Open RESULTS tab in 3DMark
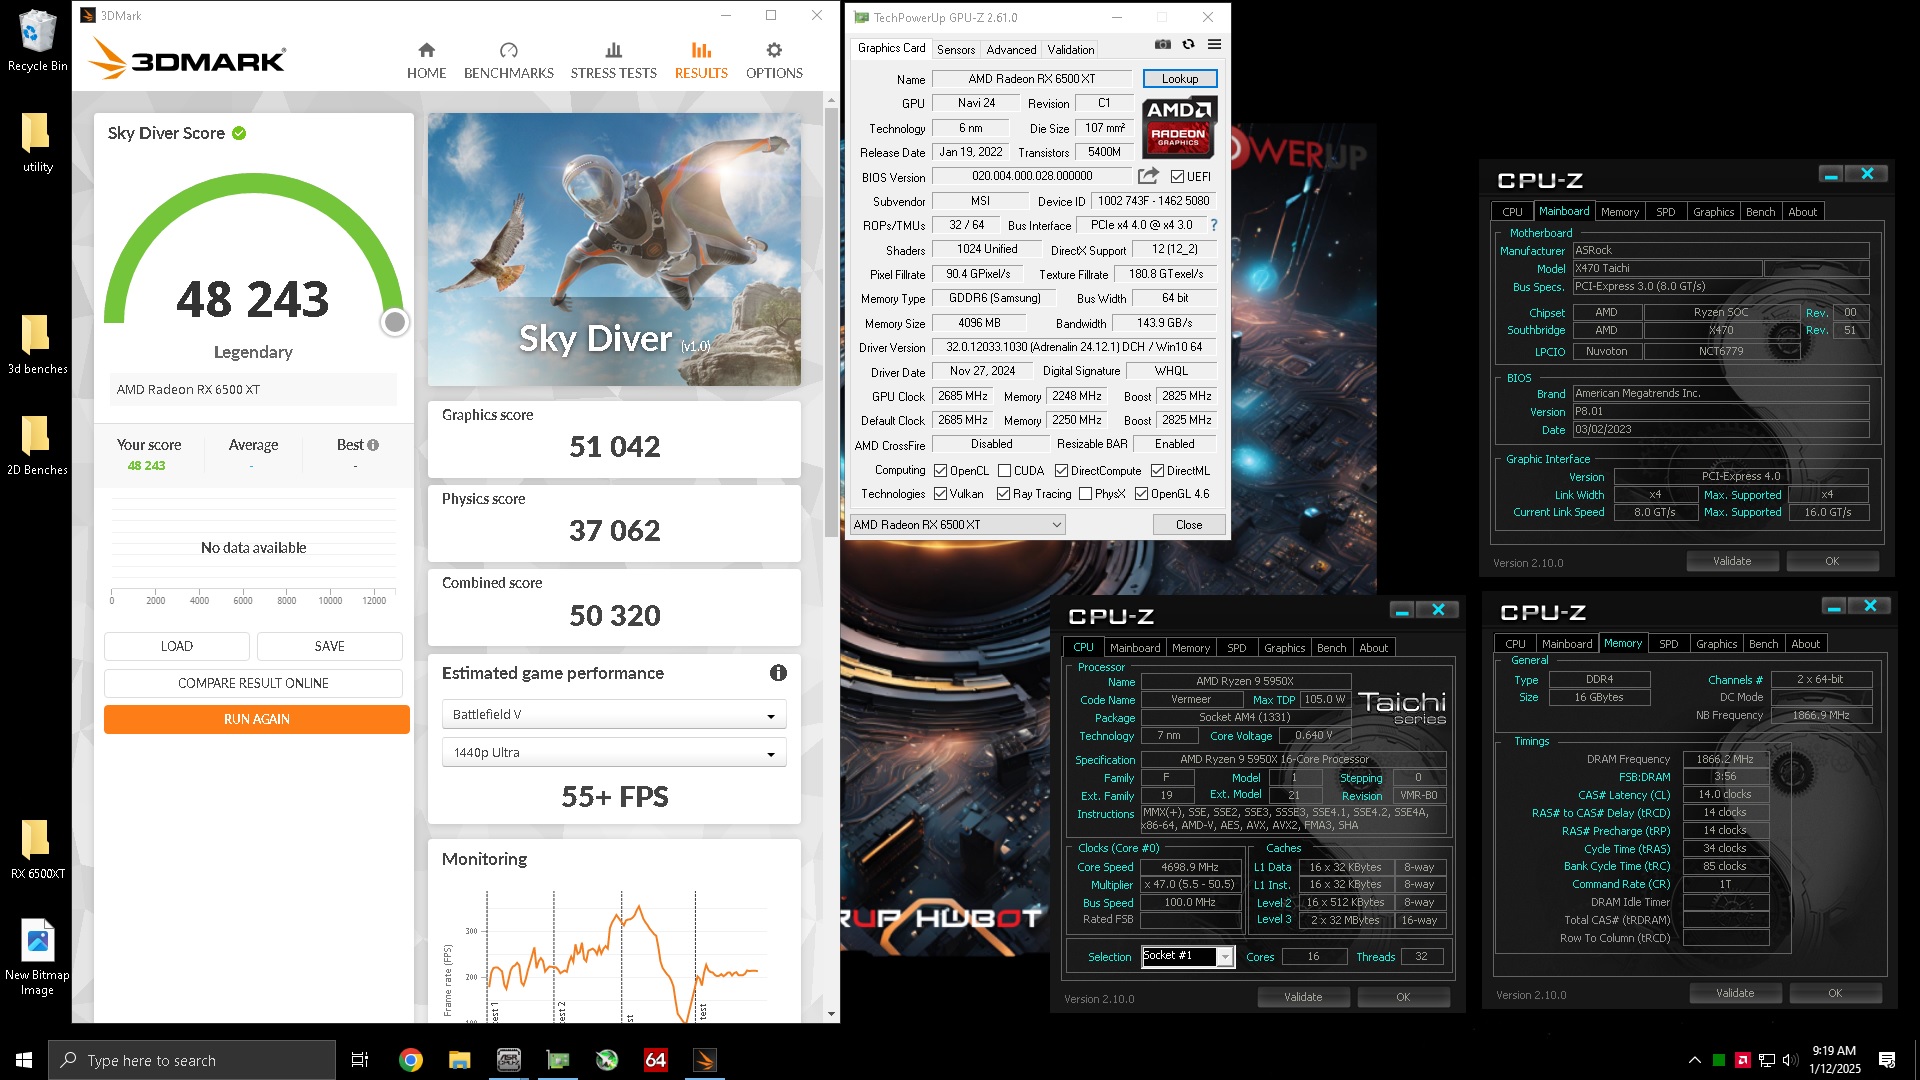 point(701,61)
